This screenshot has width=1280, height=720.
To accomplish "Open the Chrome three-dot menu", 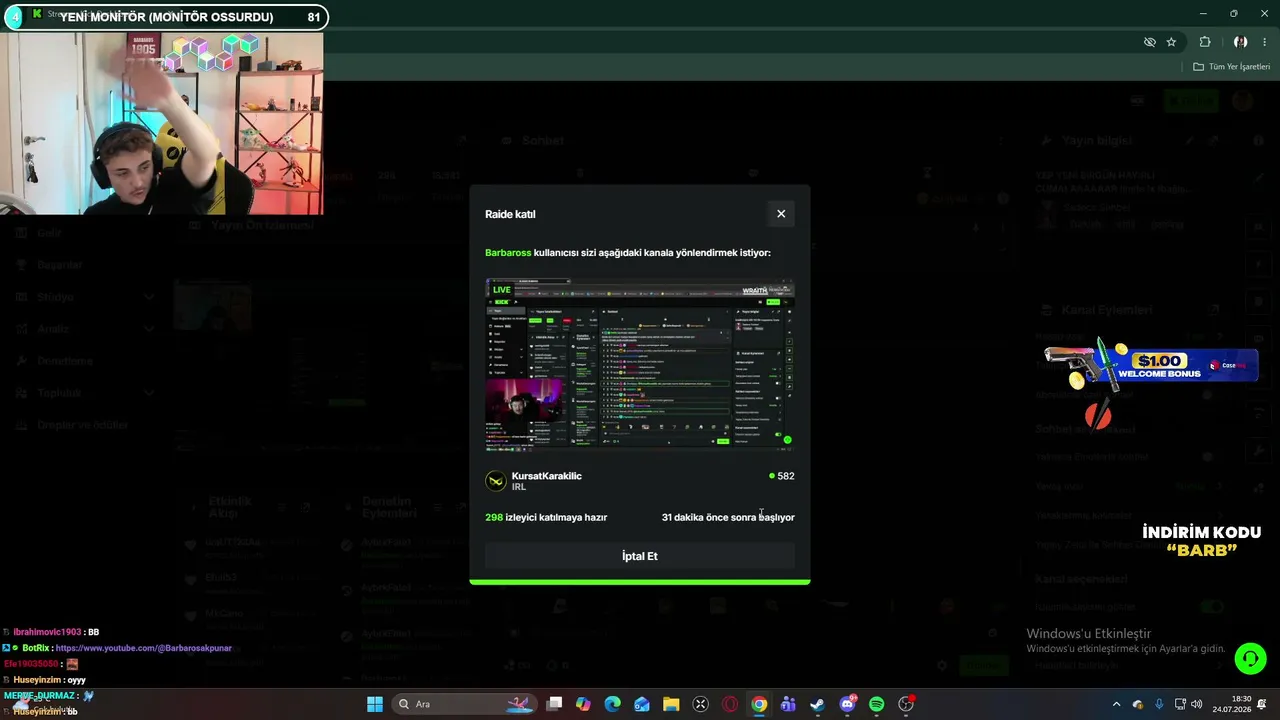I will point(1264,42).
